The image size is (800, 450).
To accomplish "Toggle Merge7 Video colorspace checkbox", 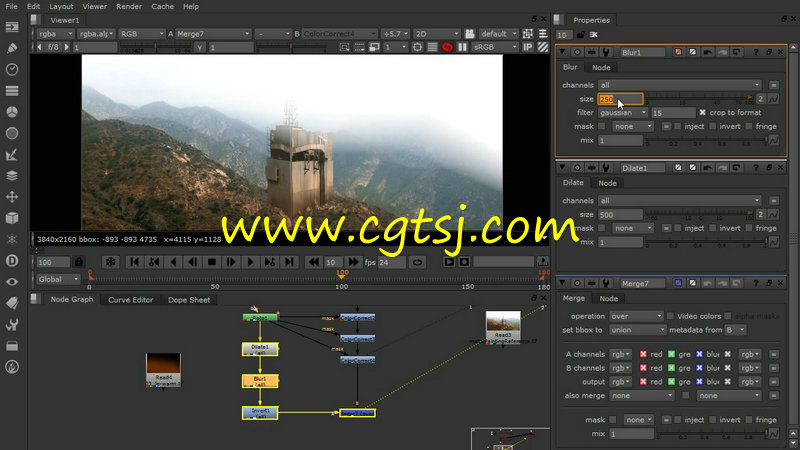I will pyautogui.click(x=670, y=316).
